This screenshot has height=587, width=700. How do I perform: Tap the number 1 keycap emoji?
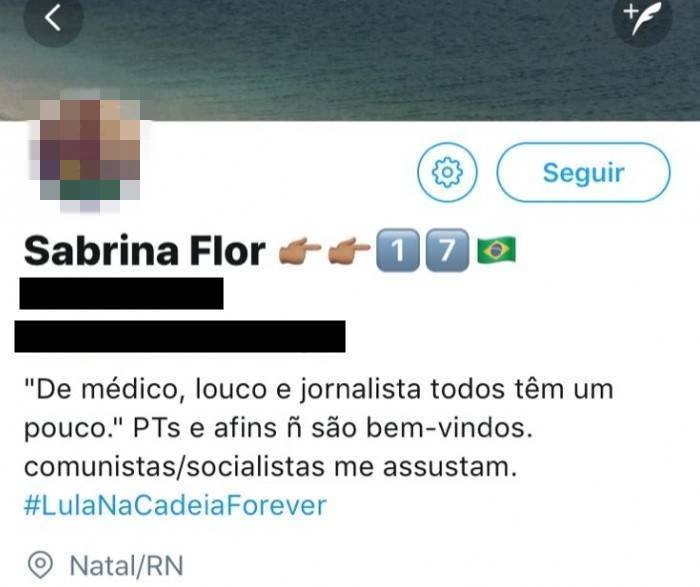(398, 250)
